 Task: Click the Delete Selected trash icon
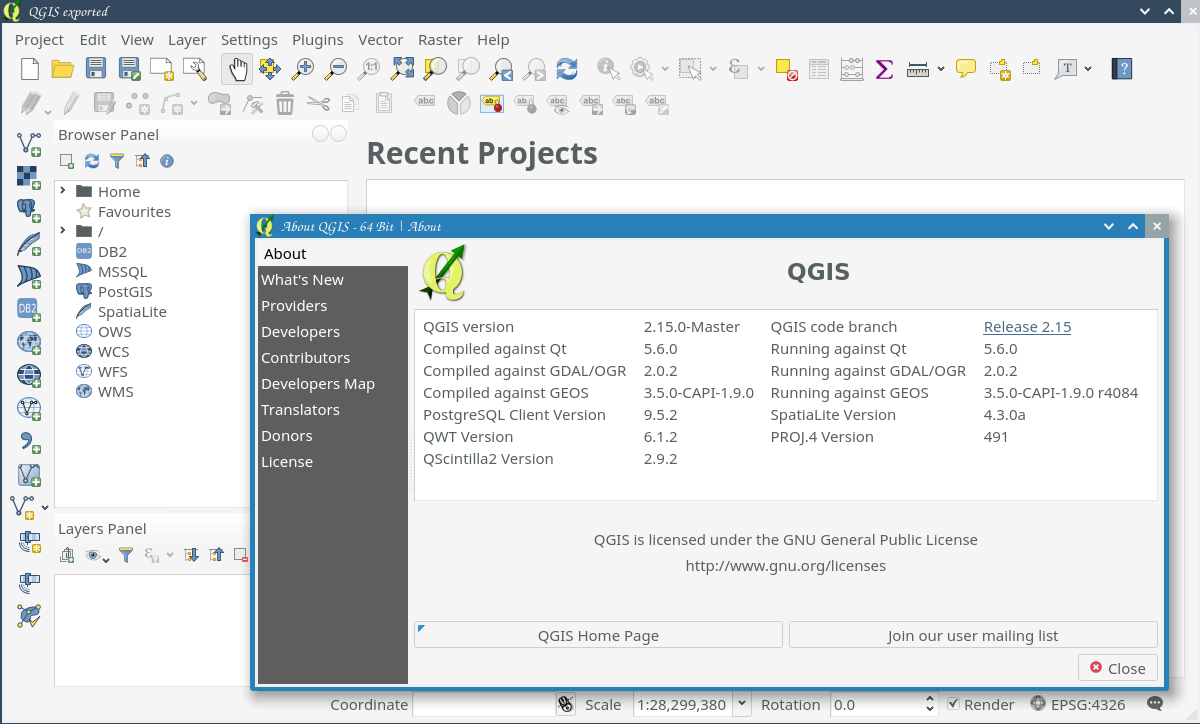[285, 102]
